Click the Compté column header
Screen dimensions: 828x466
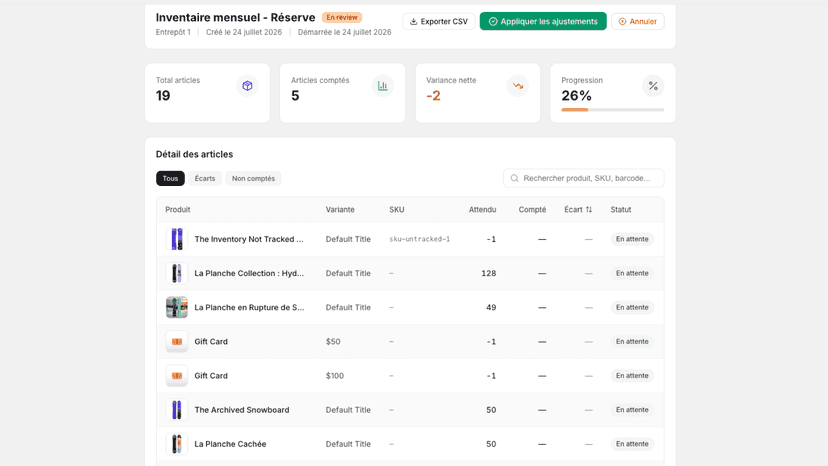[532, 210]
